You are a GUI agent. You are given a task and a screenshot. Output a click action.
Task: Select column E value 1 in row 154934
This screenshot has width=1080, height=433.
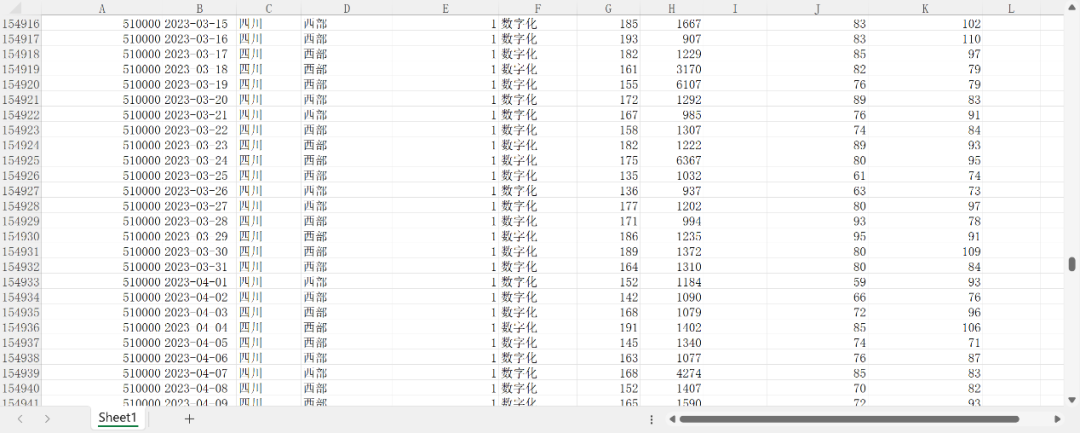pyautogui.click(x=446, y=297)
